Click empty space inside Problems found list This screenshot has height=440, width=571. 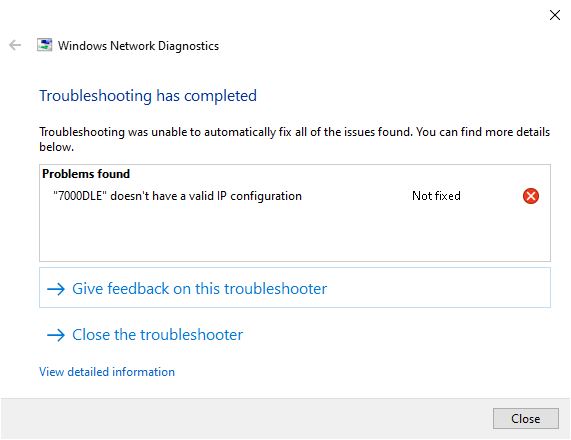(x=295, y=233)
